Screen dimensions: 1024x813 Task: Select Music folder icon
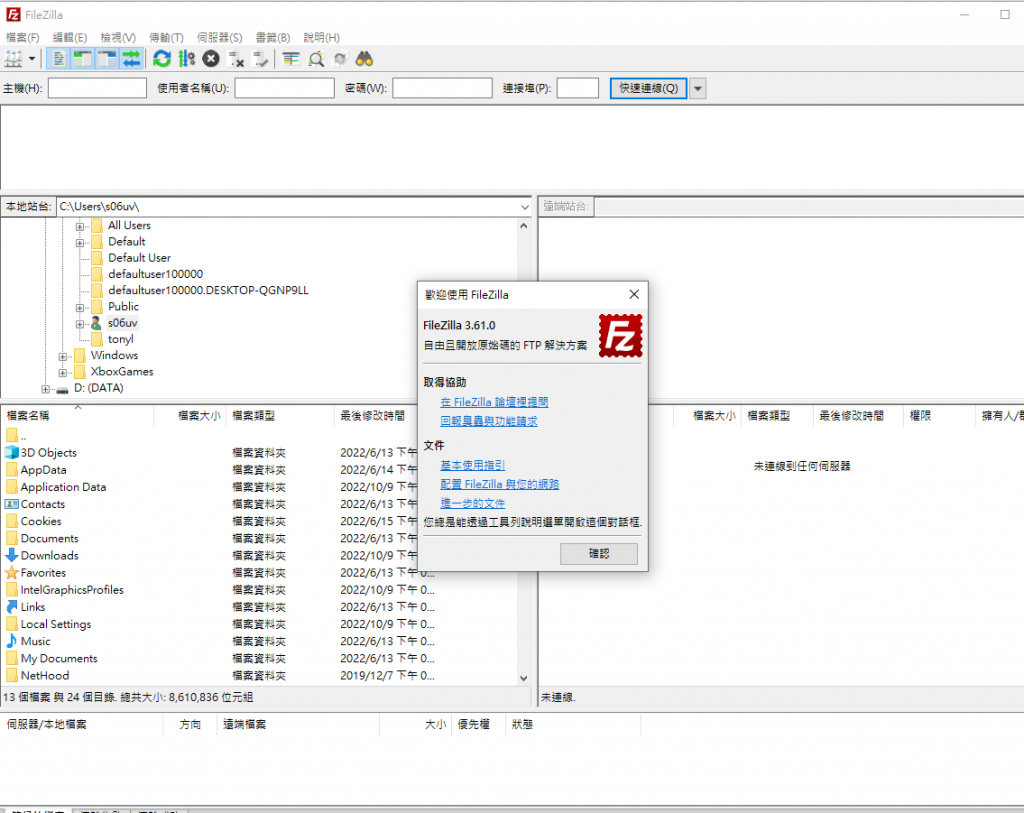(12, 641)
